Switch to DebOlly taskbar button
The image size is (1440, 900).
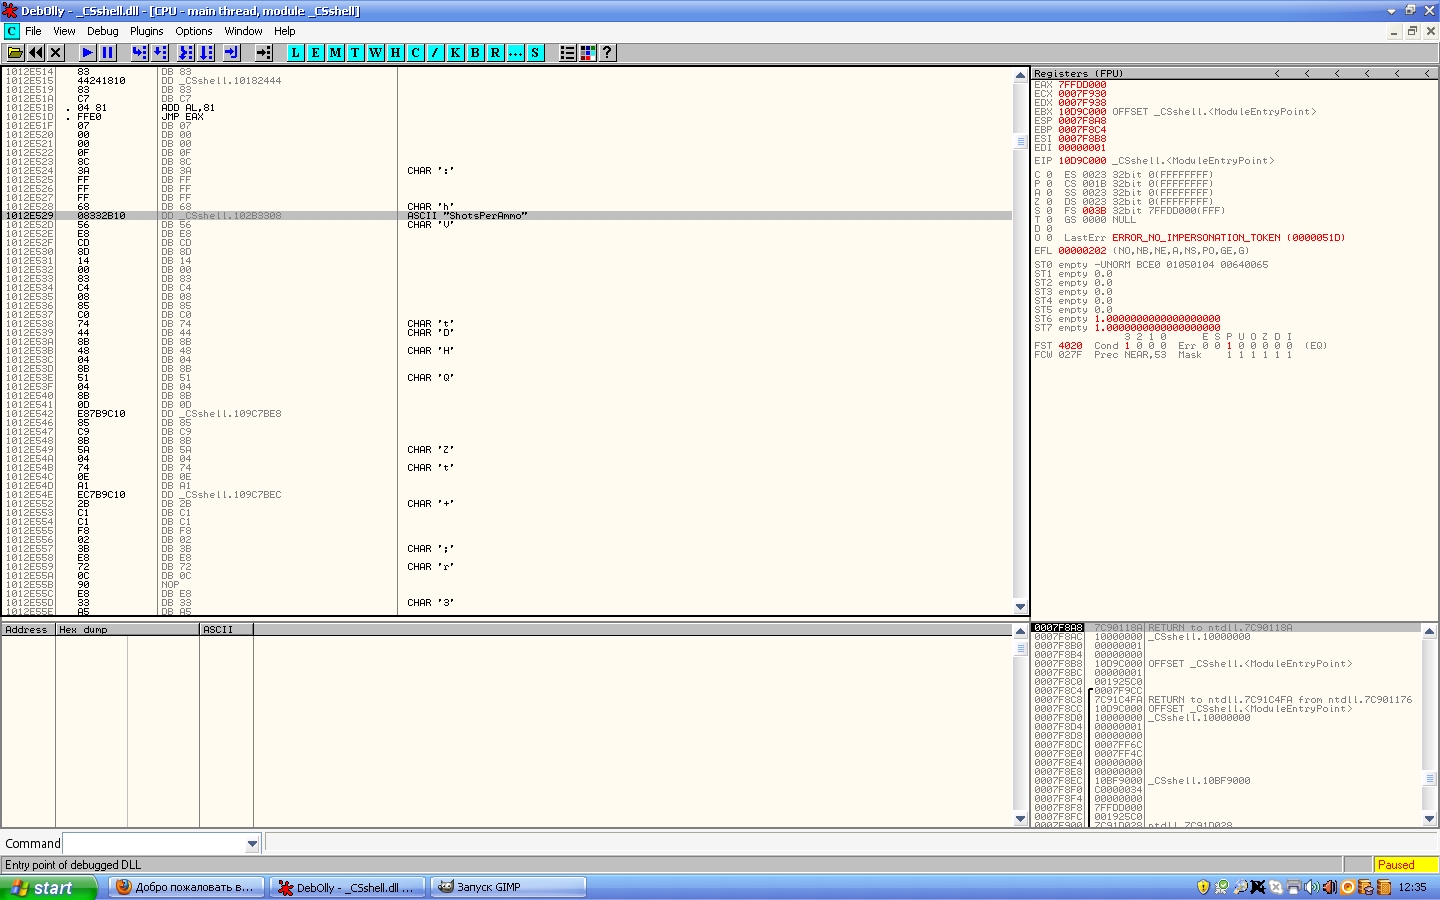[348, 888]
